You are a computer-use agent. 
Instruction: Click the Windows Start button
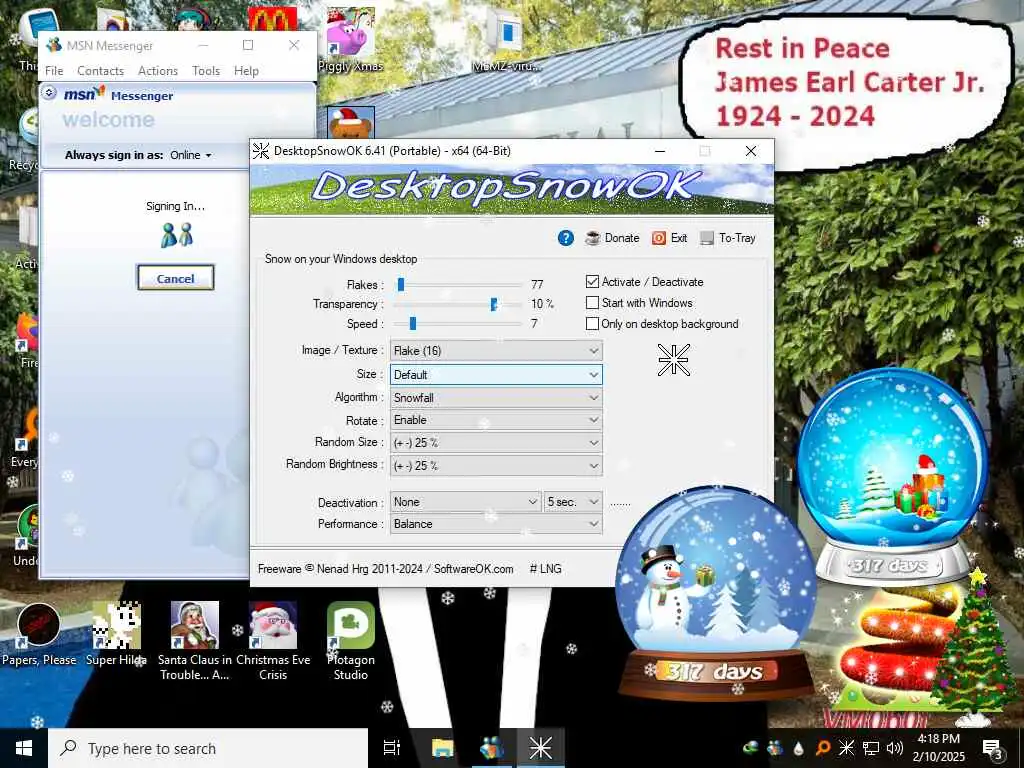tap(24, 748)
